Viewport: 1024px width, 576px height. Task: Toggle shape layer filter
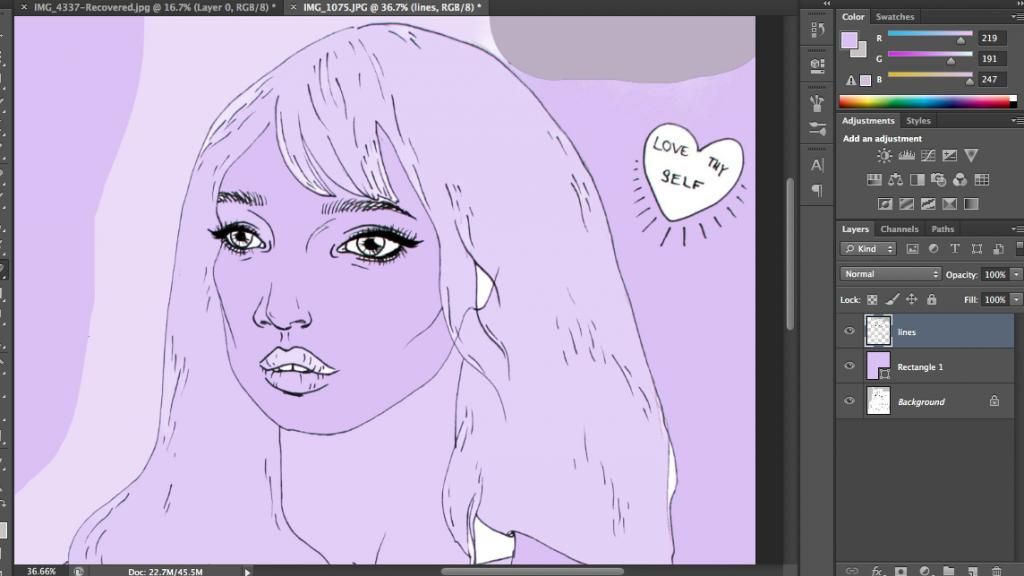976,249
